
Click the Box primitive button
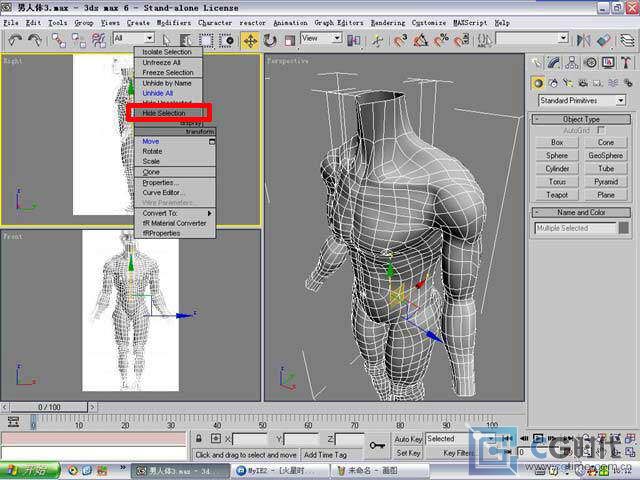(x=557, y=142)
